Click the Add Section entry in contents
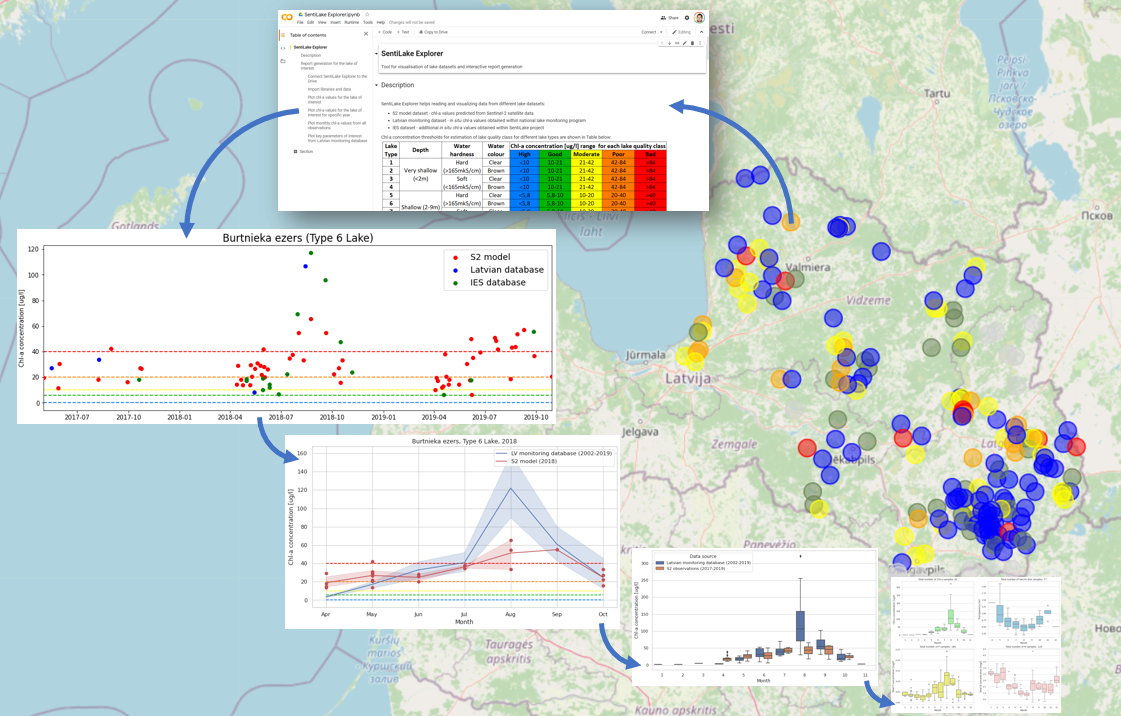1121x716 pixels. (x=304, y=152)
